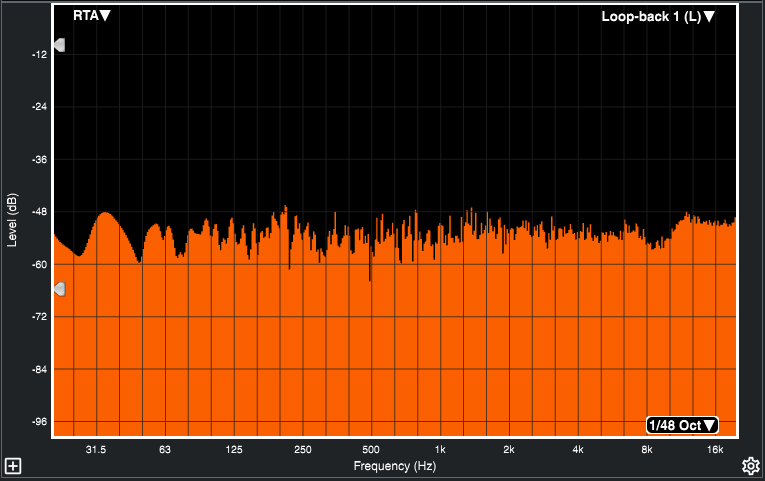Screen dimensions: 765x481
Task: Click the 125 frequency axis tick label
Action: click(x=234, y=450)
